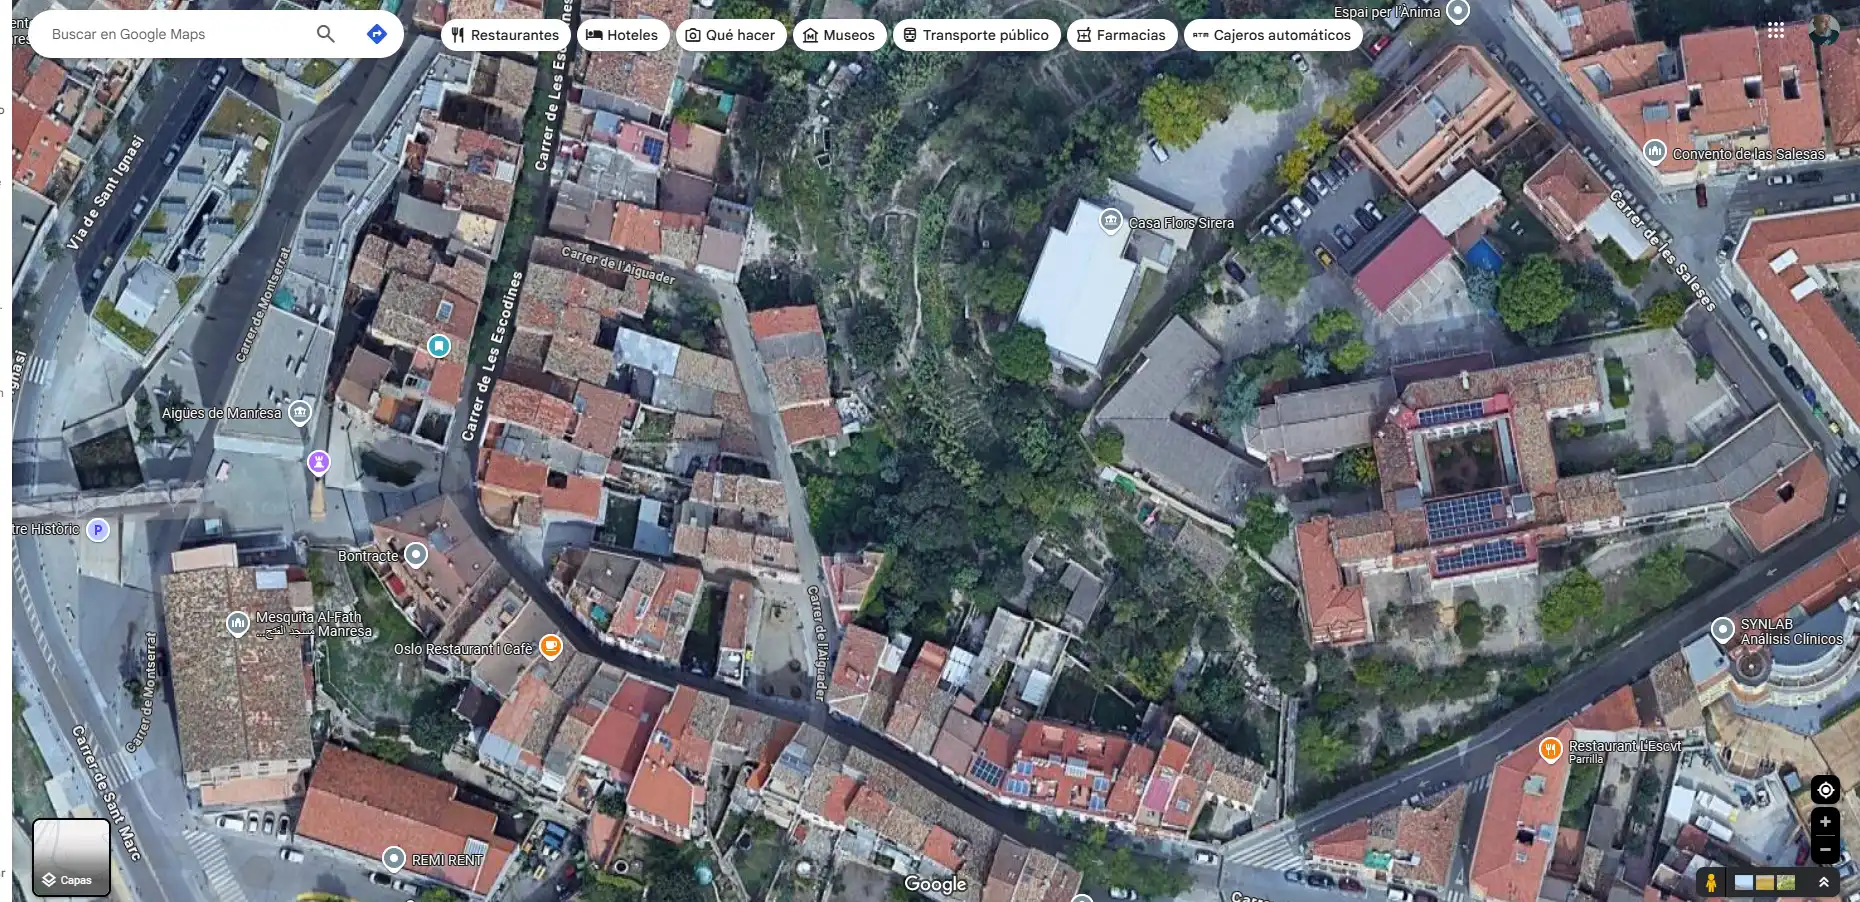This screenshot has width=1860, height=902.
Task: Open the Capas layers thumbnail
Action: pyautogui.click(x=71, y=857)
